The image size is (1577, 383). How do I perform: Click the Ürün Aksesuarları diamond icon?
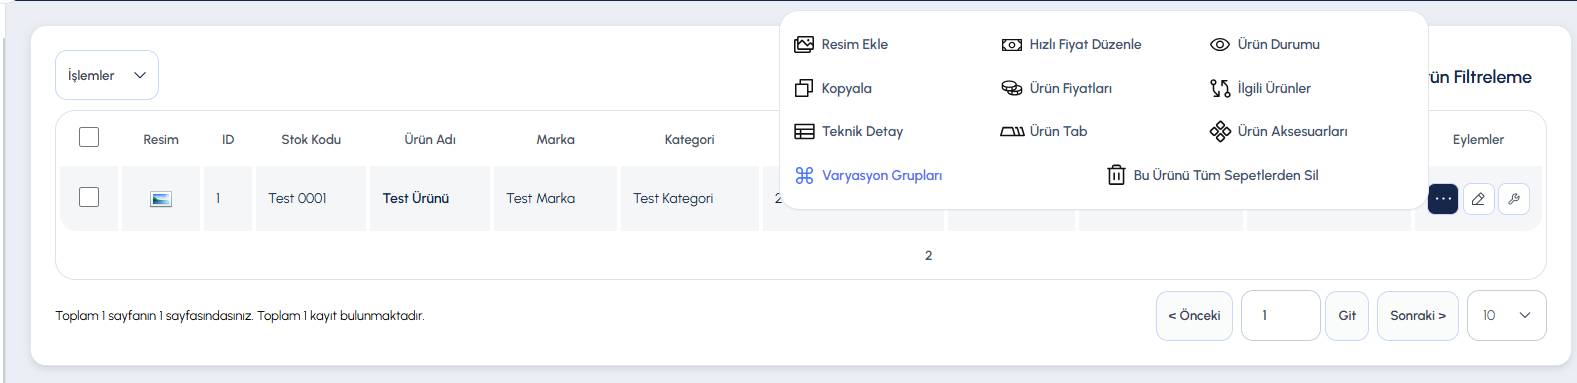1220,131
